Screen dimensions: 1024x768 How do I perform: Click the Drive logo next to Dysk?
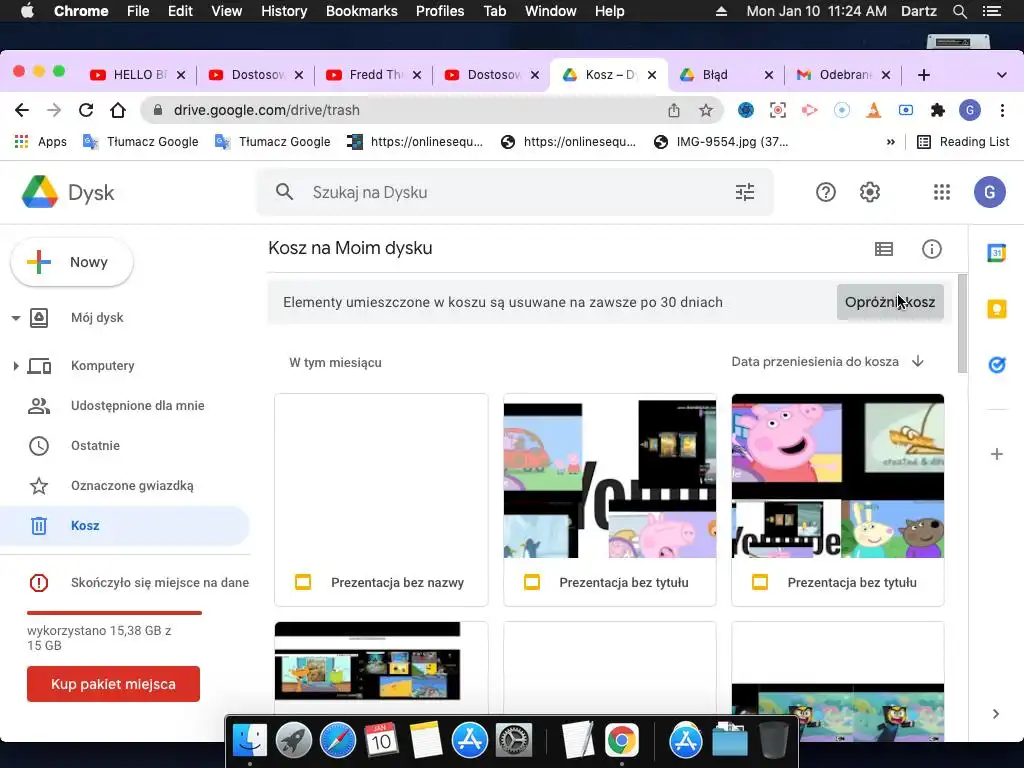point(40,192)
